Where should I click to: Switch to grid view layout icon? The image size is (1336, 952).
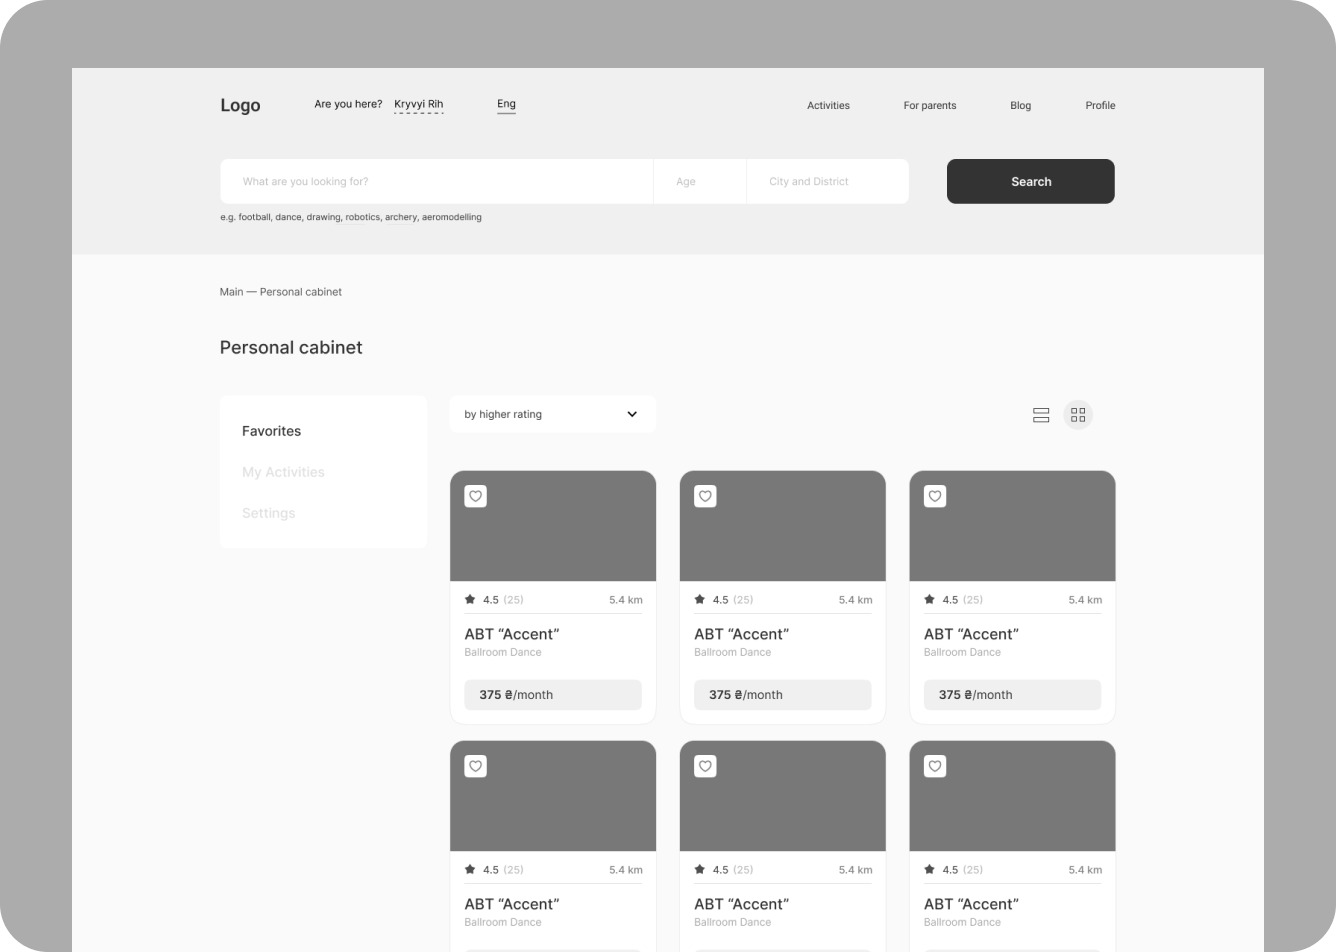coord(1077,415)
